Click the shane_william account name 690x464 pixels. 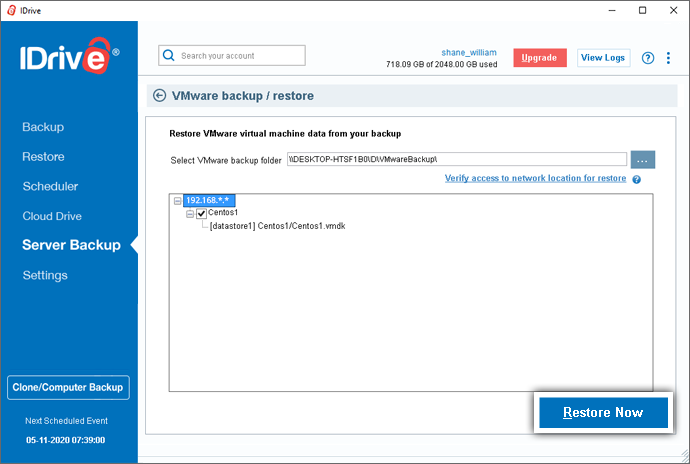tap(469, 52)
